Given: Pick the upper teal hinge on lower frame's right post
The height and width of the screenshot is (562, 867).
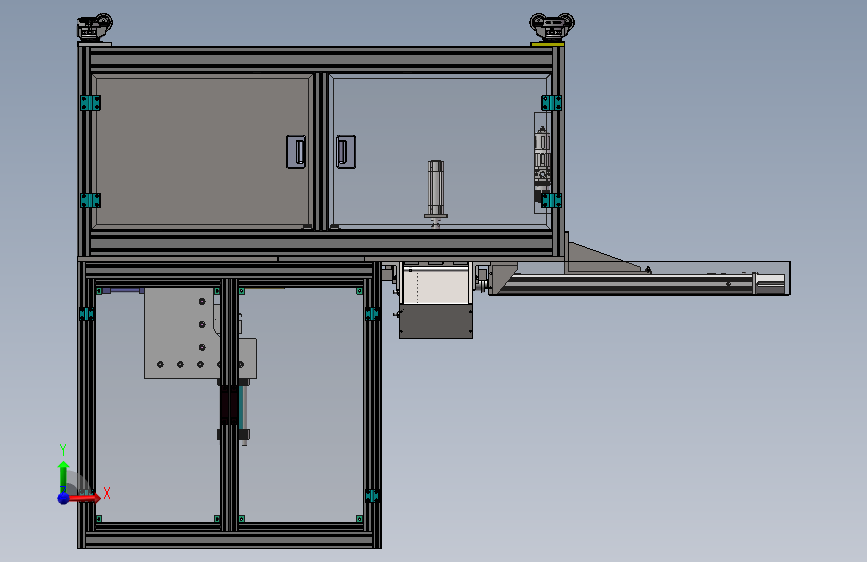Looking at the screenshot, I should tap(372, 314).
